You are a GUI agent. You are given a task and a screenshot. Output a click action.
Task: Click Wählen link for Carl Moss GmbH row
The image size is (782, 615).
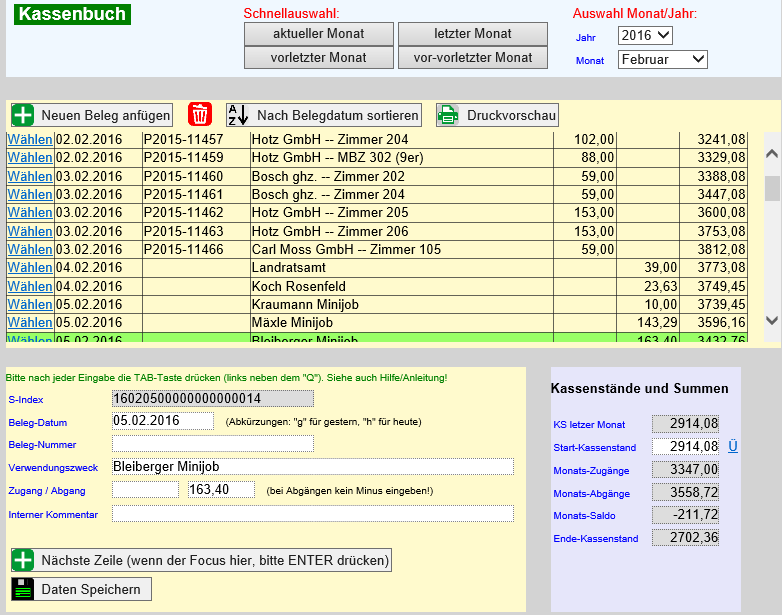[30, 249]
